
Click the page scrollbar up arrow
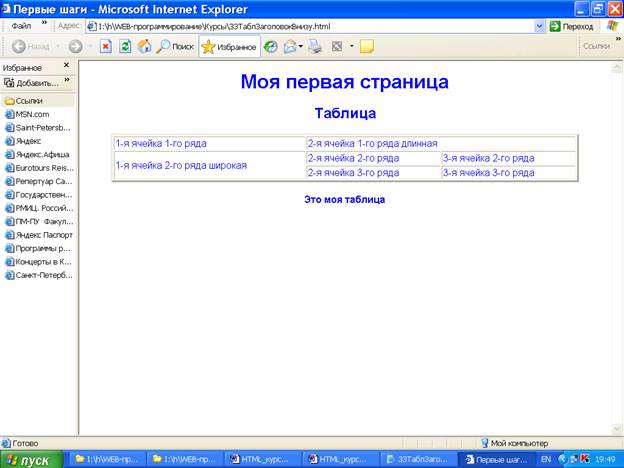[x=616, y=68]
